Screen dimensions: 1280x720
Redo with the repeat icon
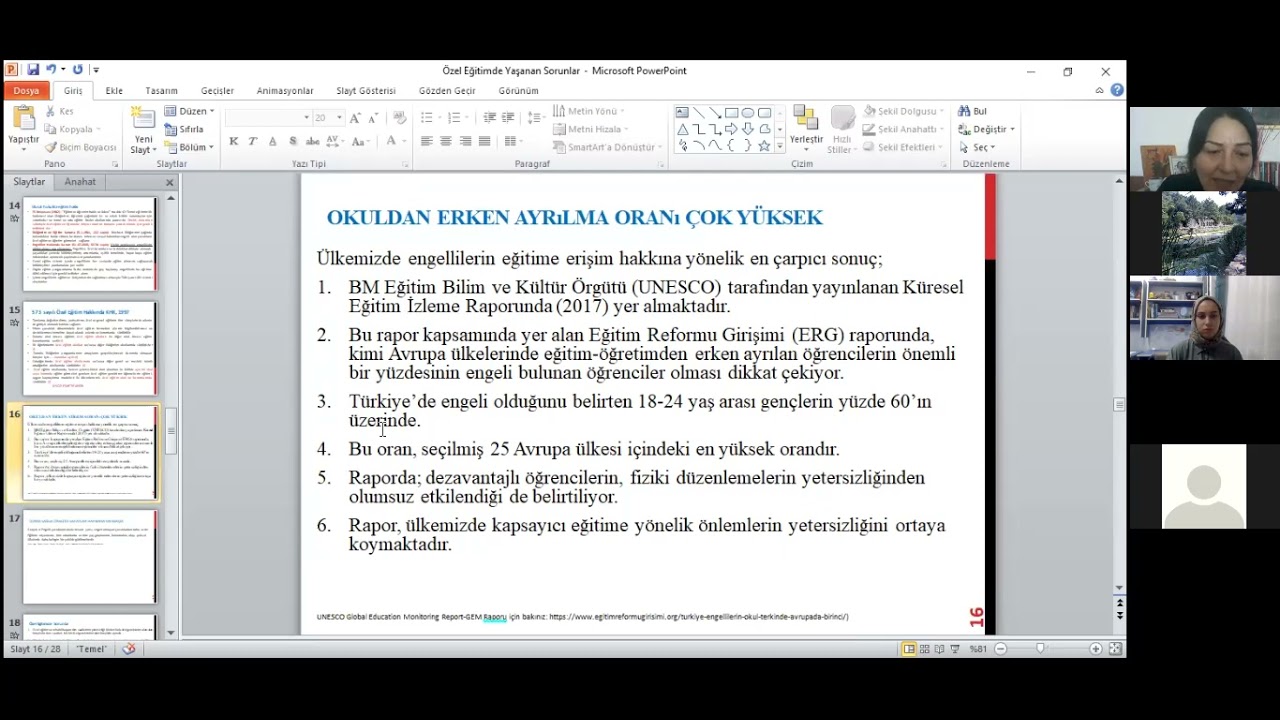78,70
